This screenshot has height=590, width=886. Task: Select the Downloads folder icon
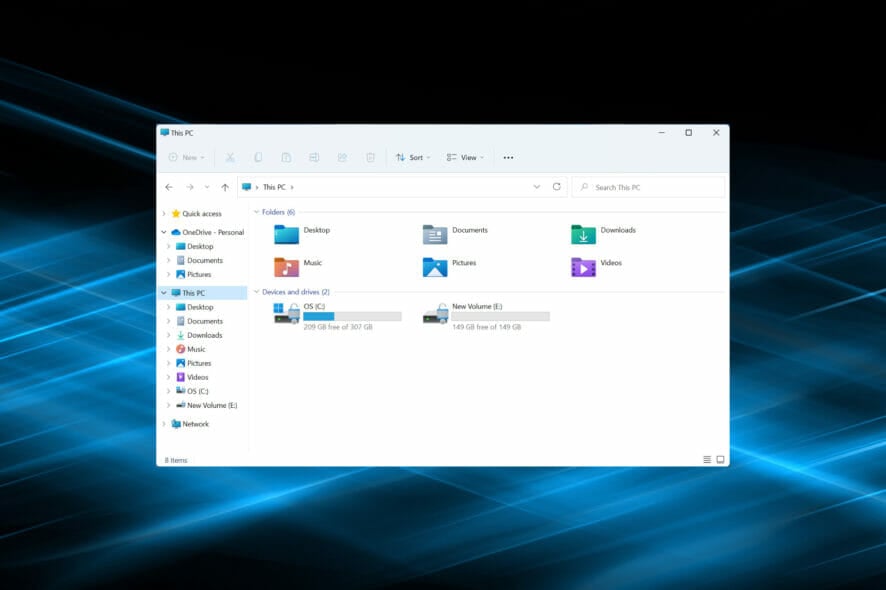(x=583, y=234)
